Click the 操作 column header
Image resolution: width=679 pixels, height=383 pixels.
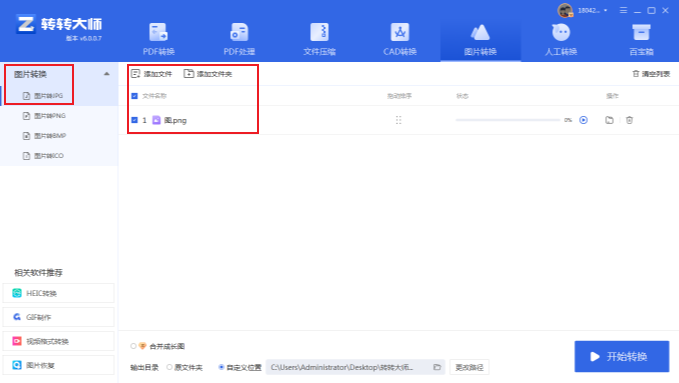click(612, 96)
